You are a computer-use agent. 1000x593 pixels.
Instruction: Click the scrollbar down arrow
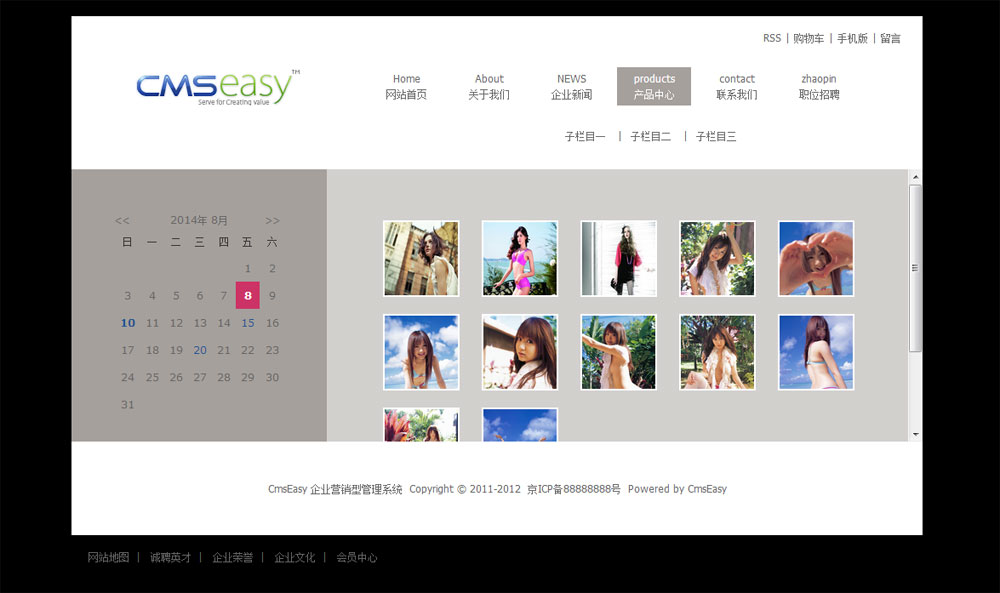915,434
